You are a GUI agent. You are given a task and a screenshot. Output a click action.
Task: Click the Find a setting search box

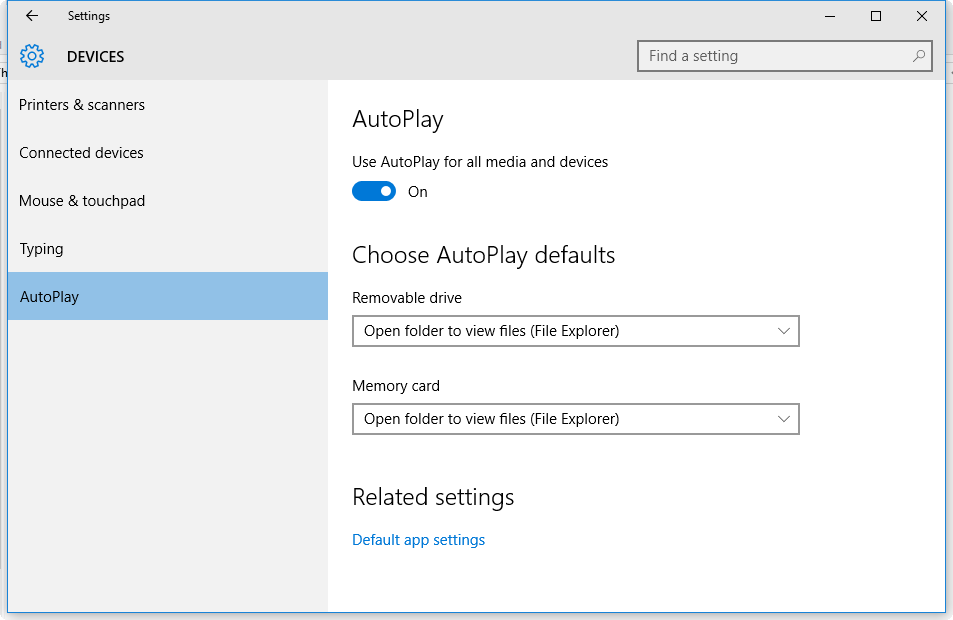click(x=775, y=56)
